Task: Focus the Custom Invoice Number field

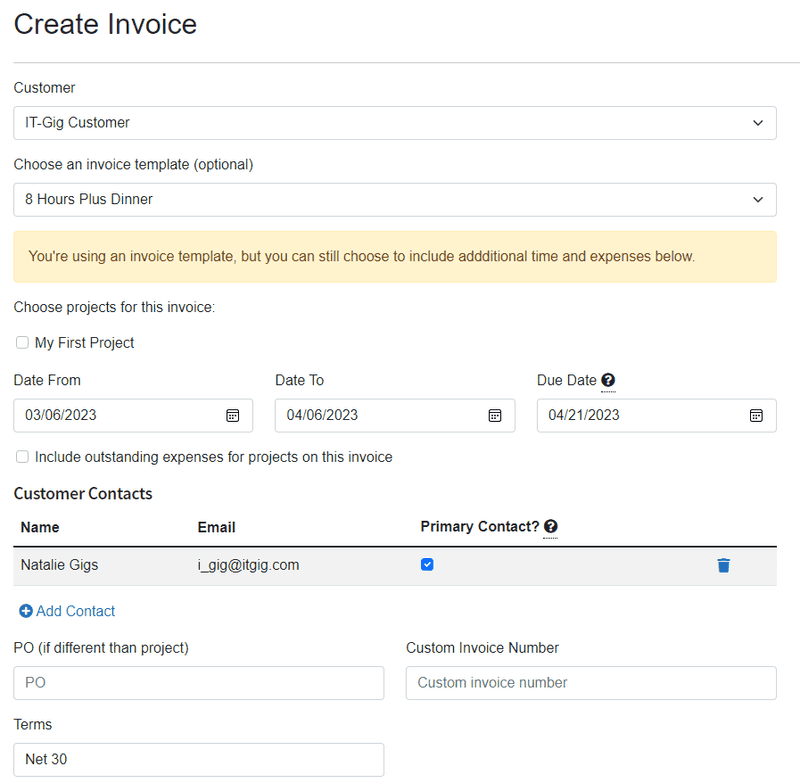Action: [590, 683]
